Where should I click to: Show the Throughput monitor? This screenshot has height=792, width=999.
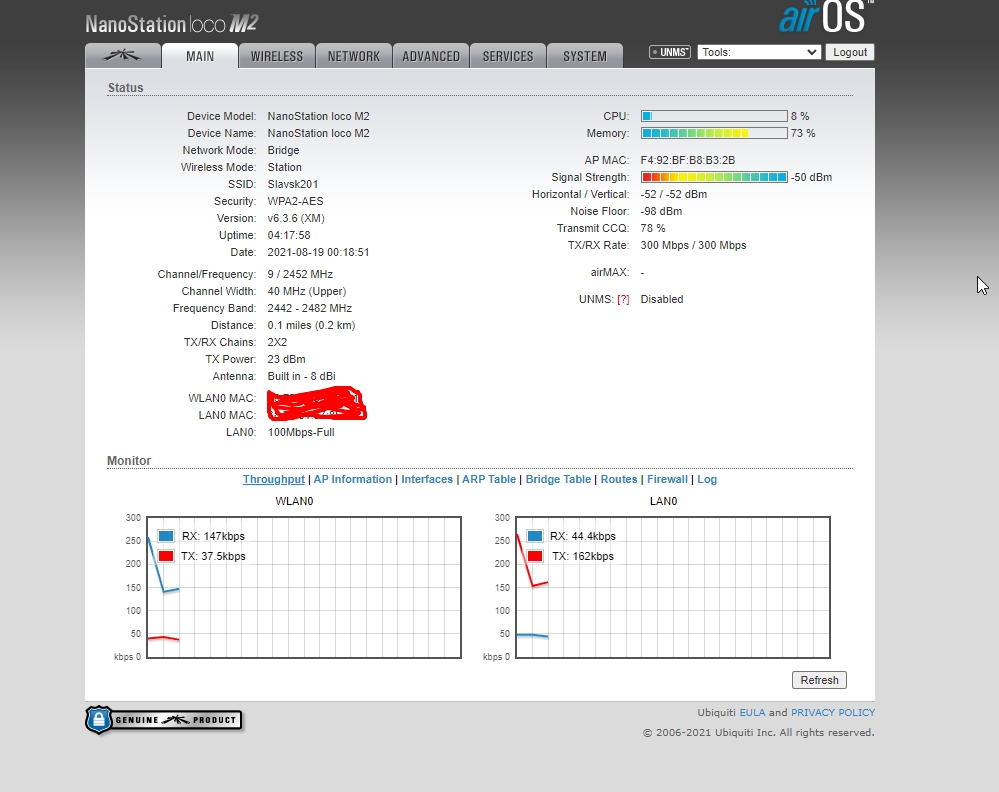click(274, 479)
